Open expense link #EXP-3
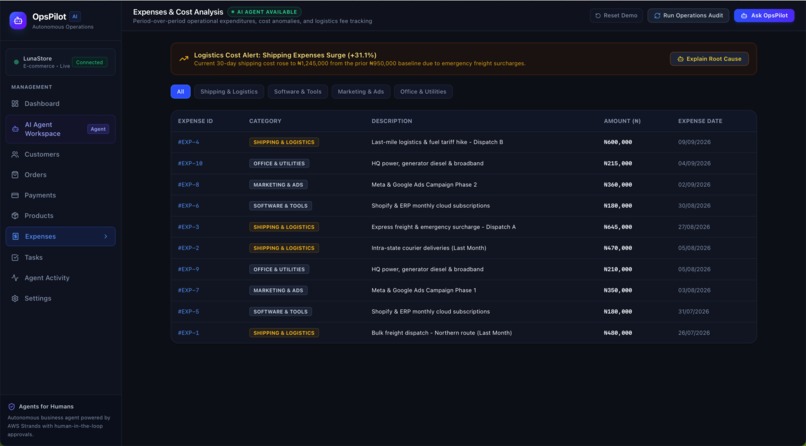 [x=189, y=227]
